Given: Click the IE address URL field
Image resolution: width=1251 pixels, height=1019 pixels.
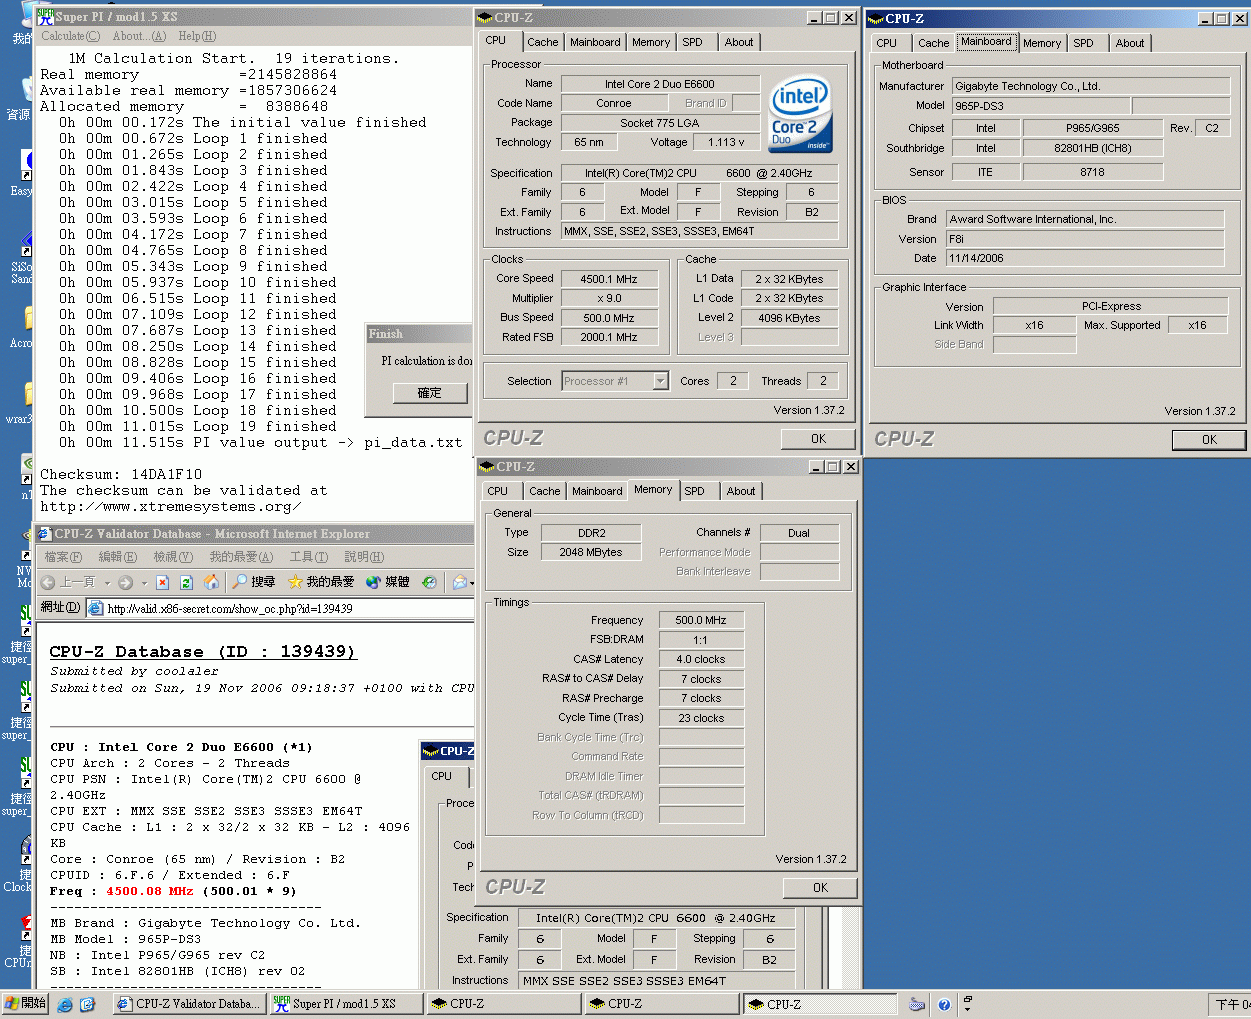Looking at the screenshot, I should click(x=280, y=608).
